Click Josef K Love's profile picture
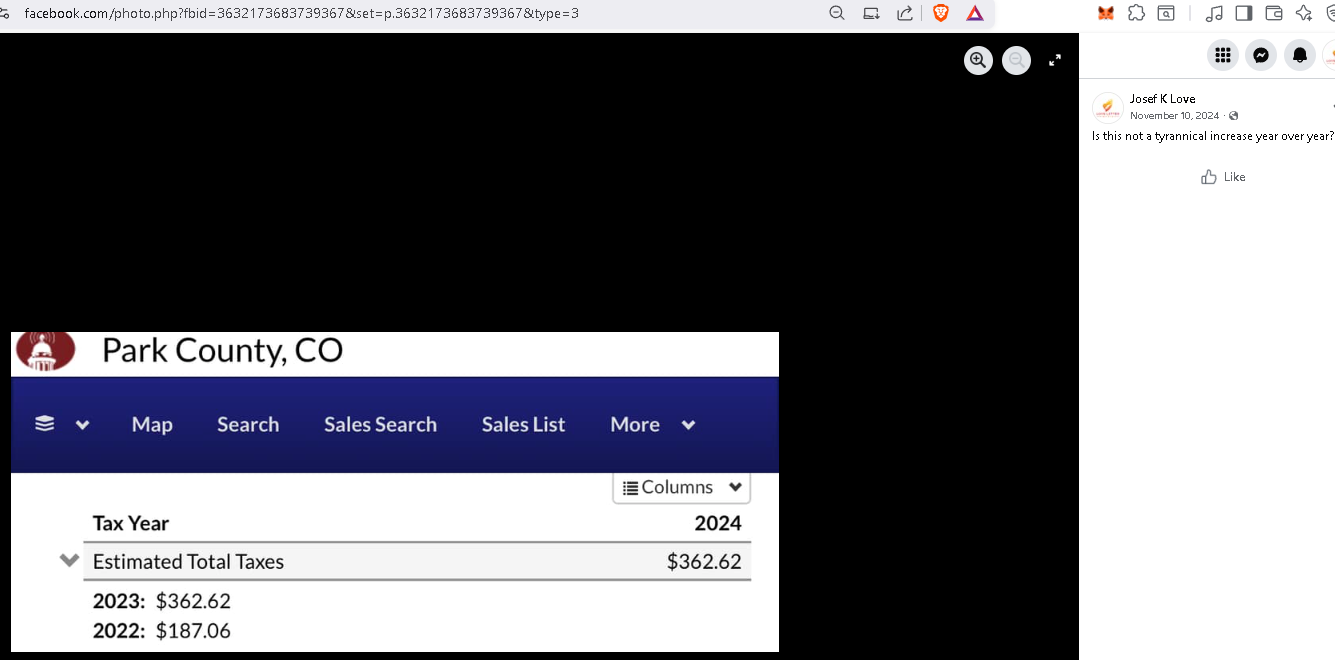The image size is (1335, 660). point(1107,107)
